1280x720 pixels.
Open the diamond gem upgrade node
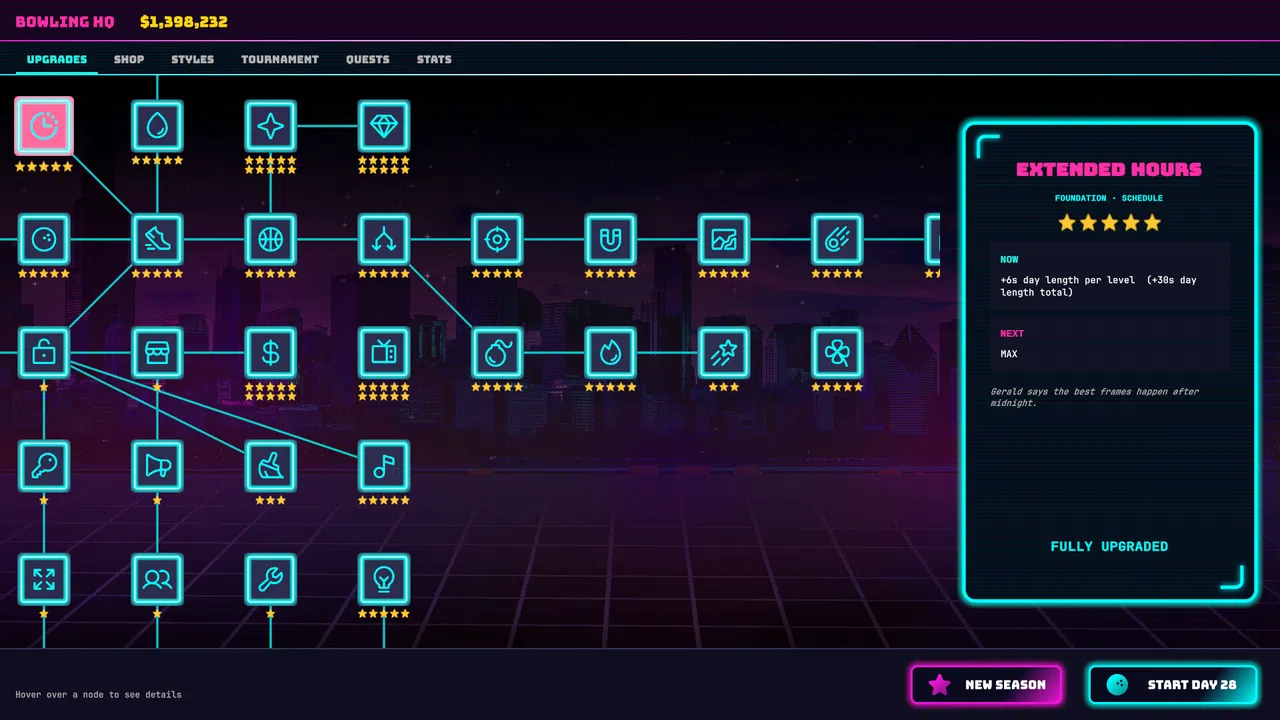[384, 126]
